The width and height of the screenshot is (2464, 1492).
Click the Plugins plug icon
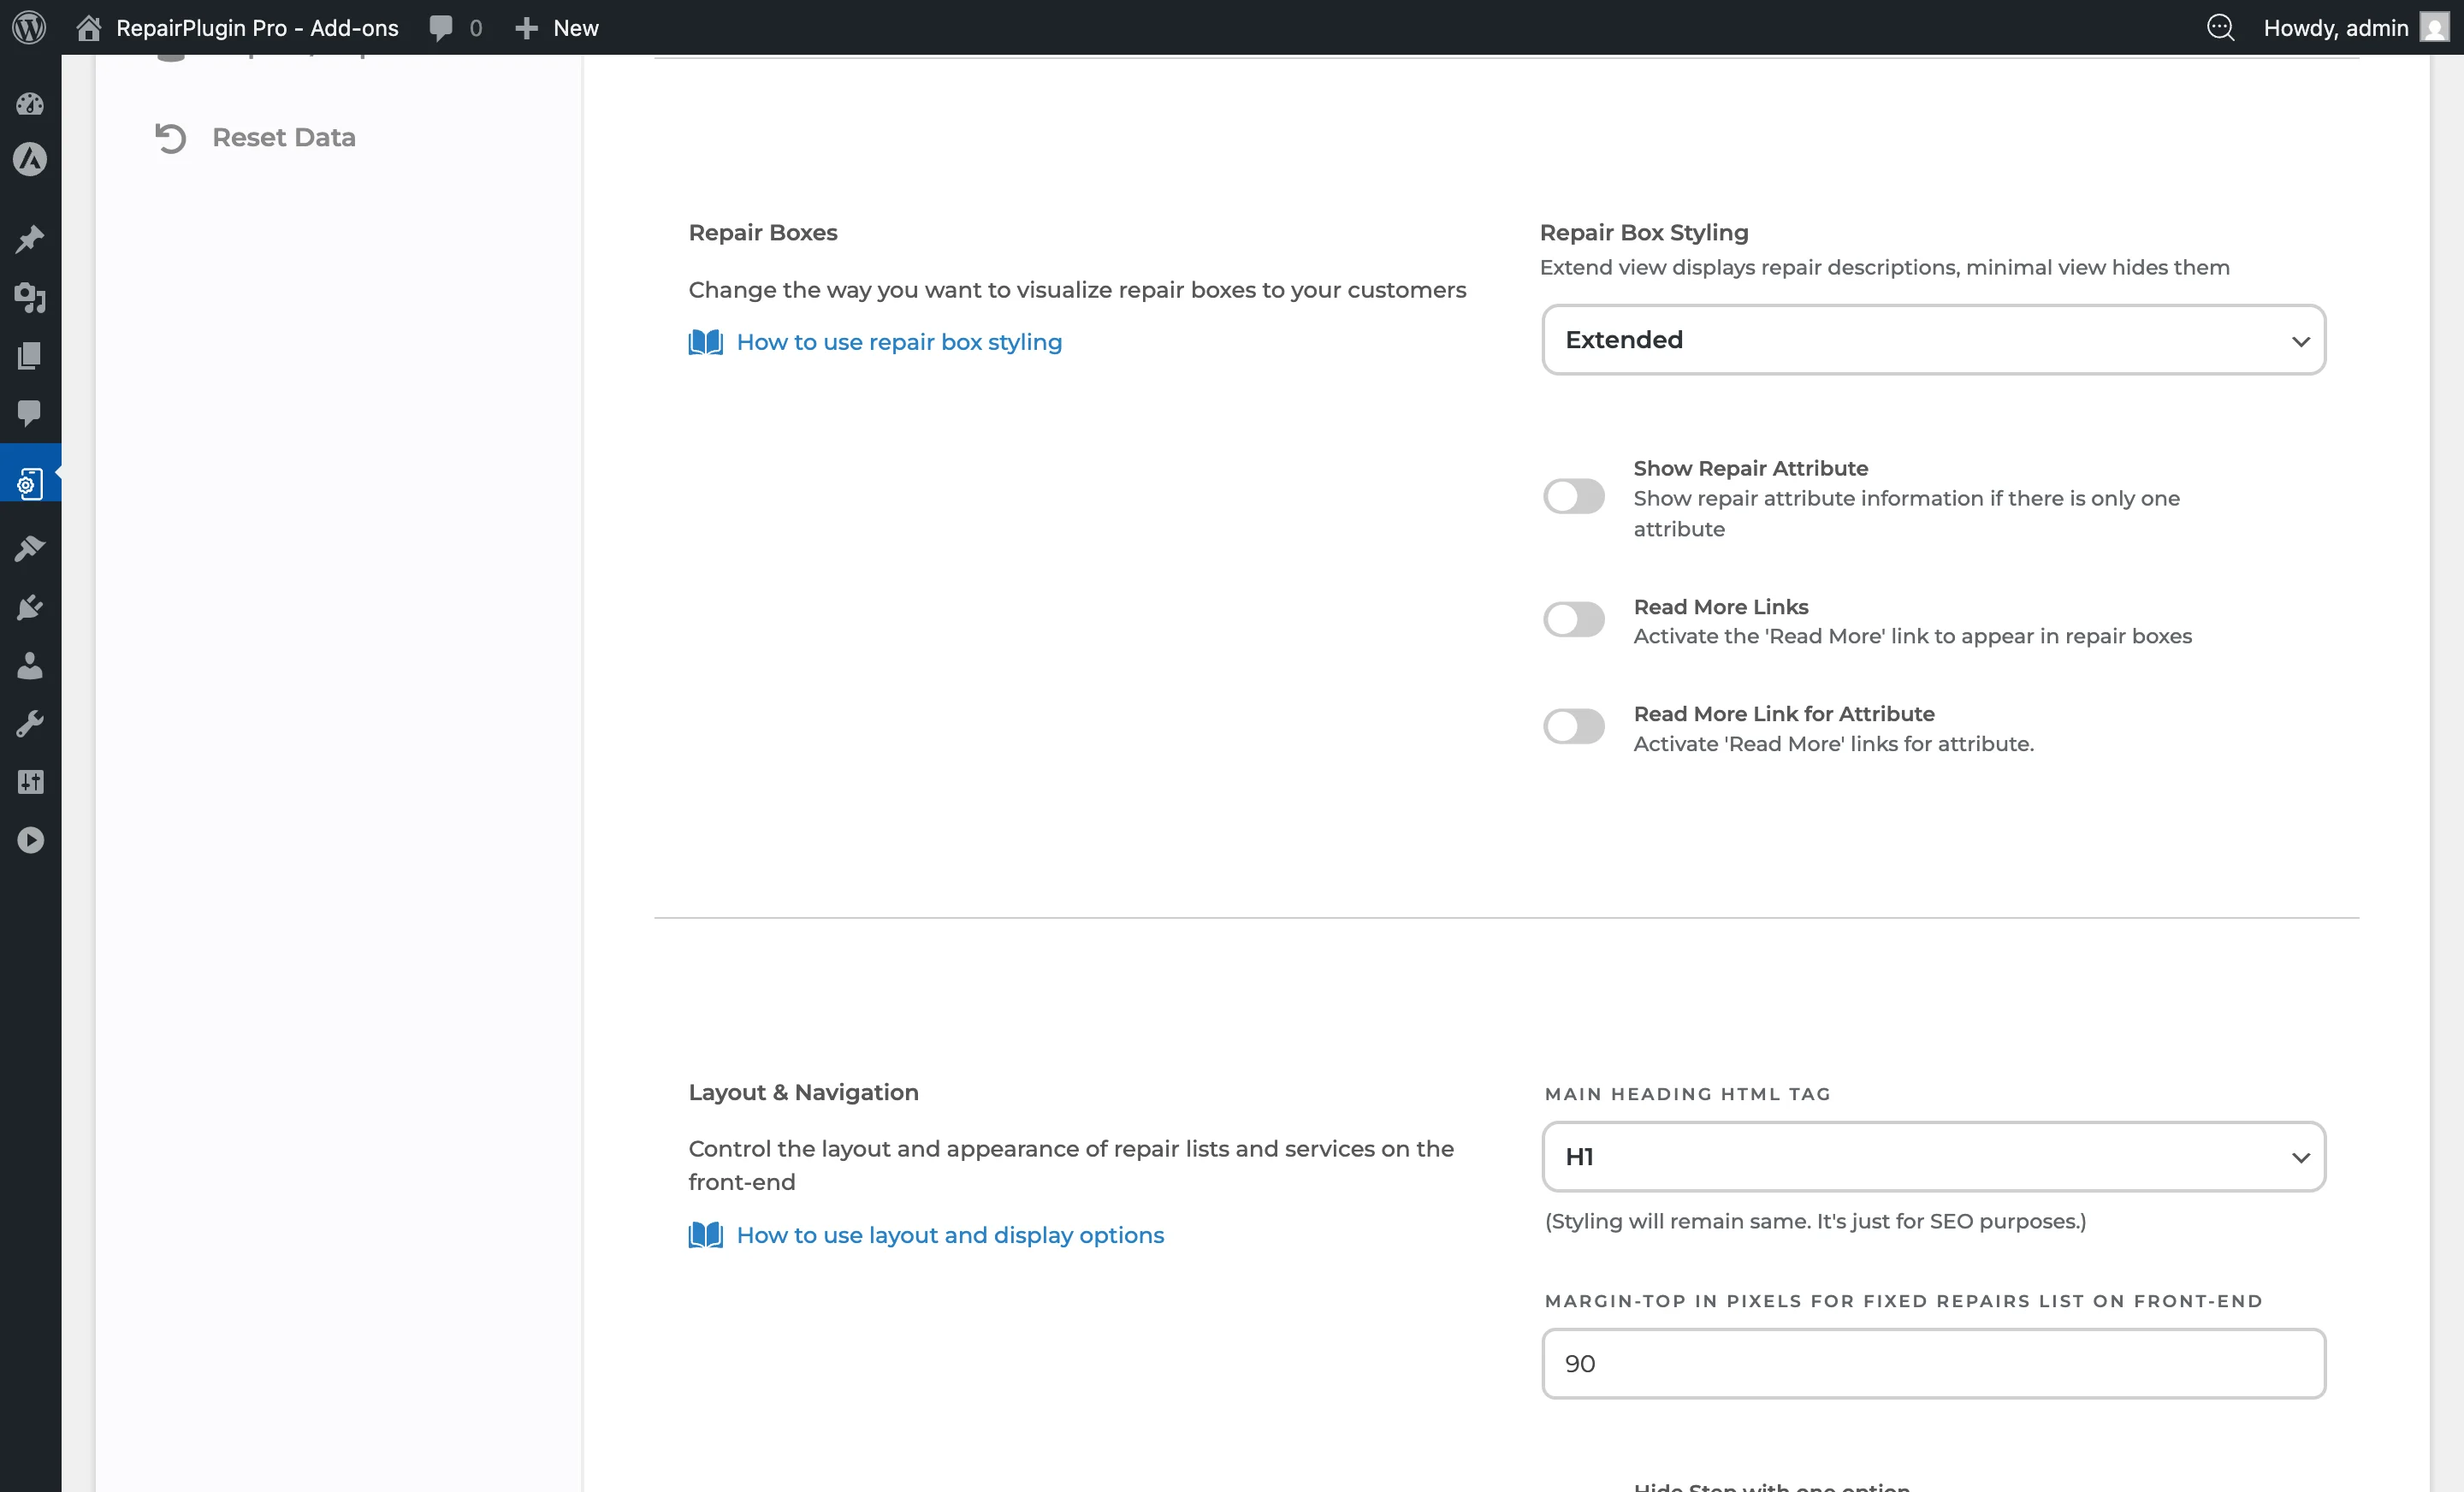tap(30, 607)
